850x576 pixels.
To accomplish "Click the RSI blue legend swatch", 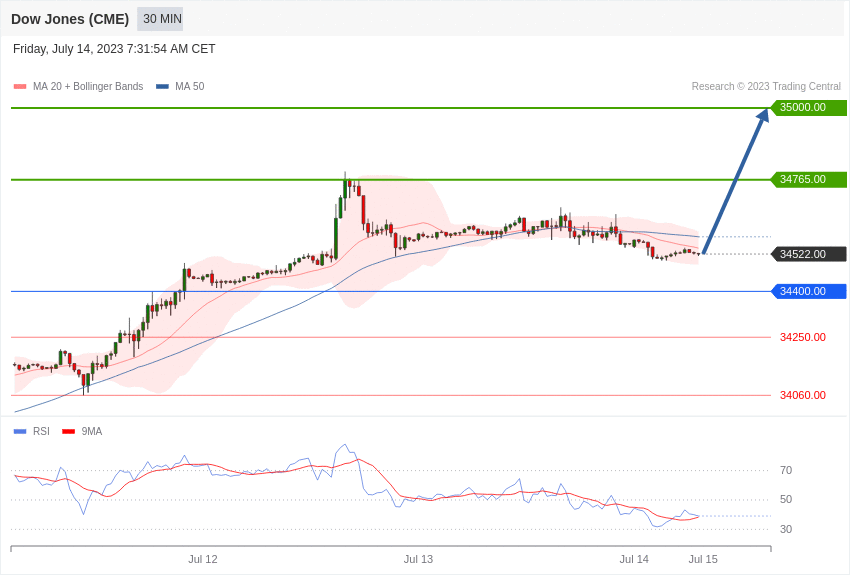I will [20, 432].
